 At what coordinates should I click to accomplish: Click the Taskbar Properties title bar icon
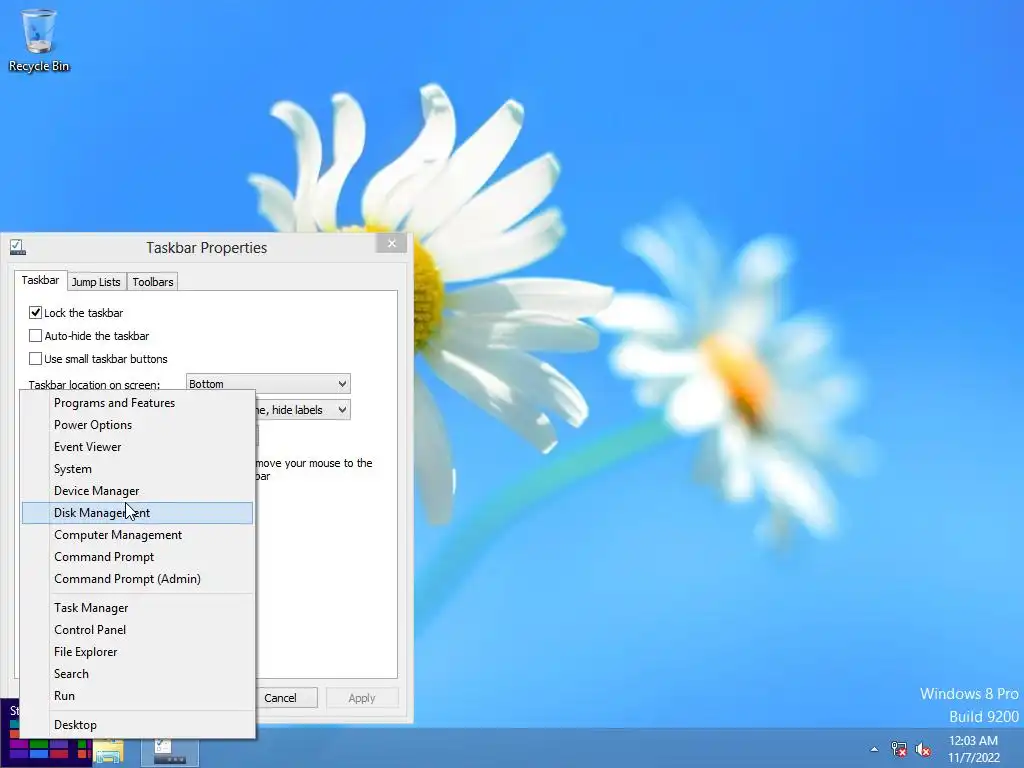(x=18, y=247)
